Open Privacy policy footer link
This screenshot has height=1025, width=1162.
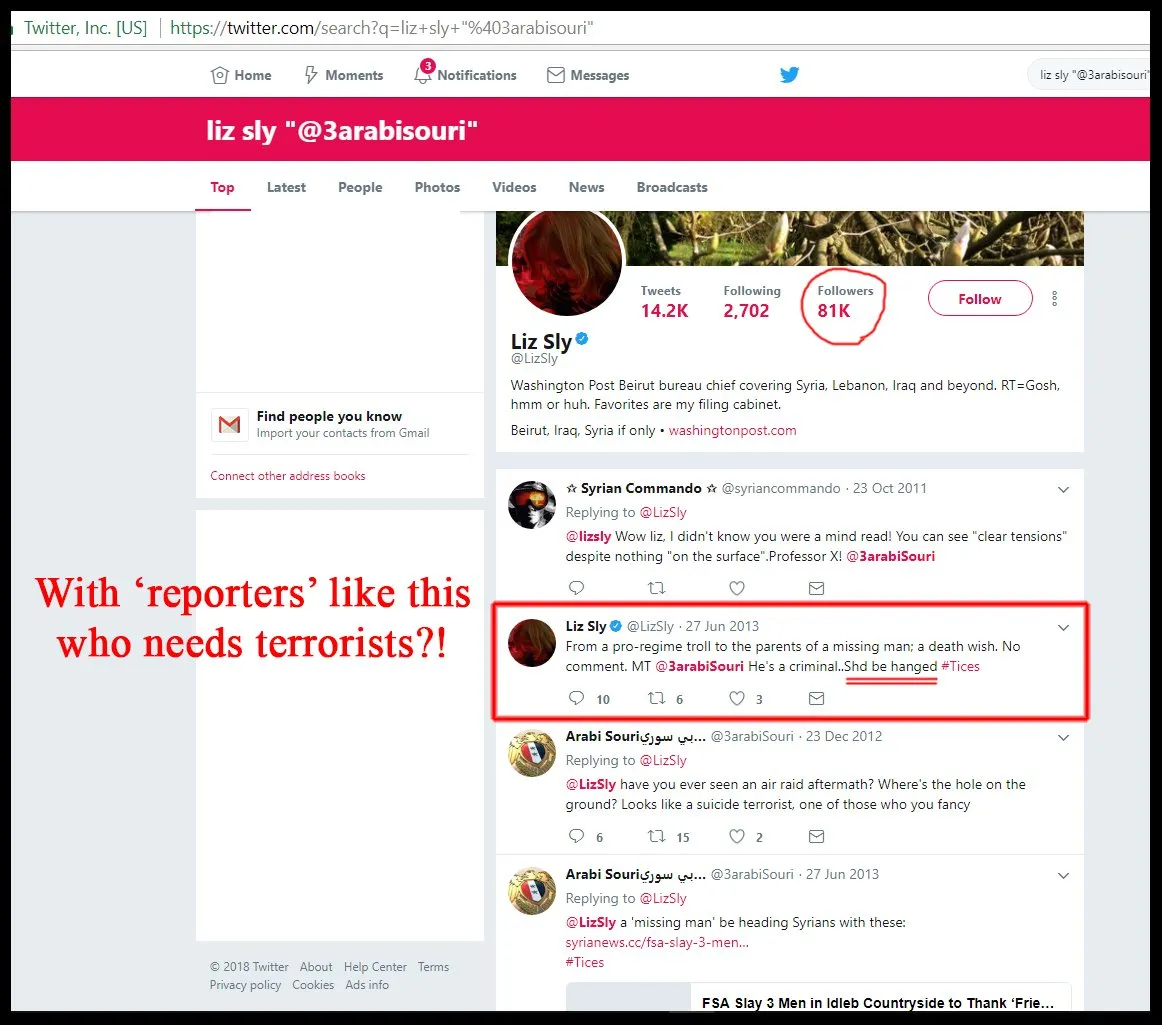coord(245,984)
